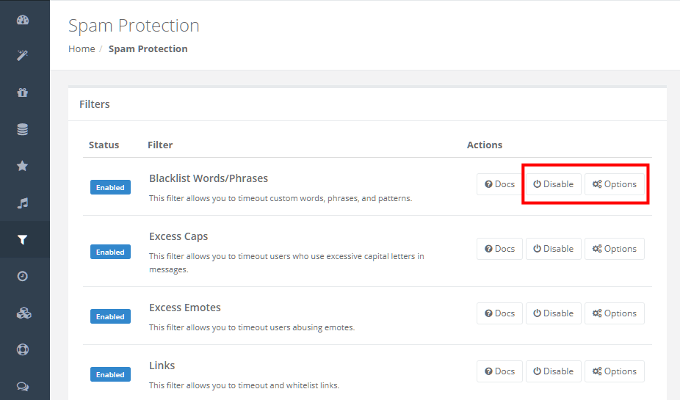Disable the Excess Caps filter

click(x=553, y=249)
